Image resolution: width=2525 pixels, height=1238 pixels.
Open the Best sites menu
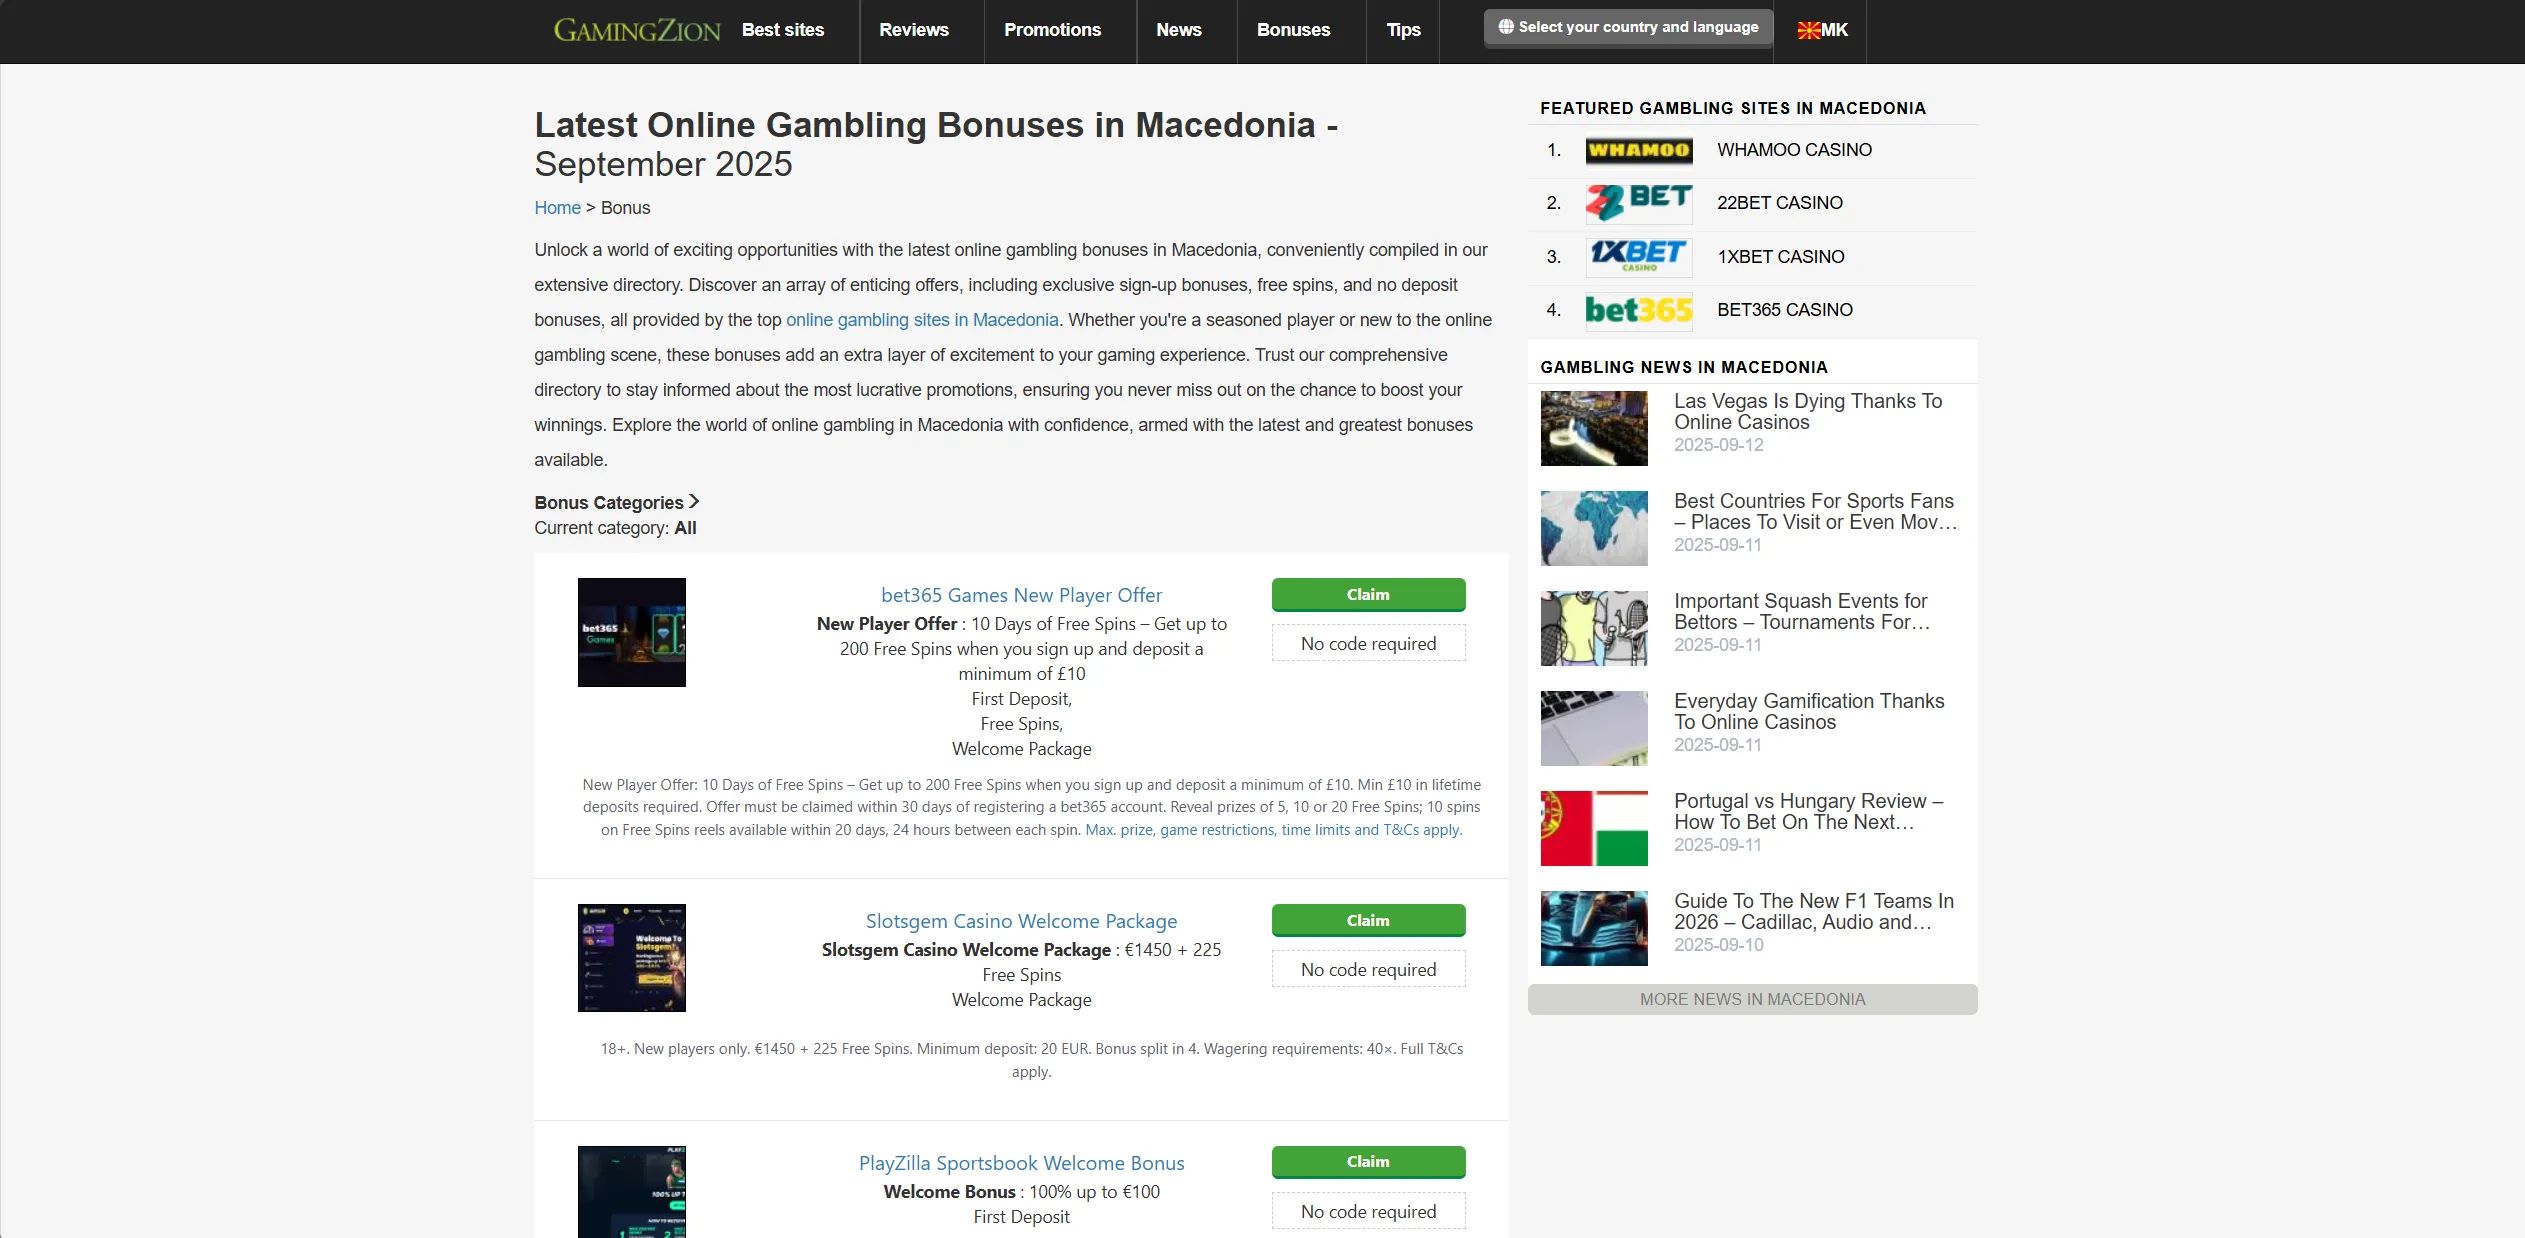[783, 30]
